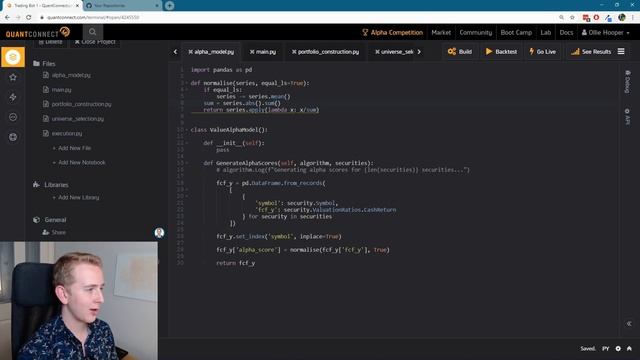Open universe_selection.py in the file tree
The width and height of the screenshot is (640, 360).
point(78,119)
